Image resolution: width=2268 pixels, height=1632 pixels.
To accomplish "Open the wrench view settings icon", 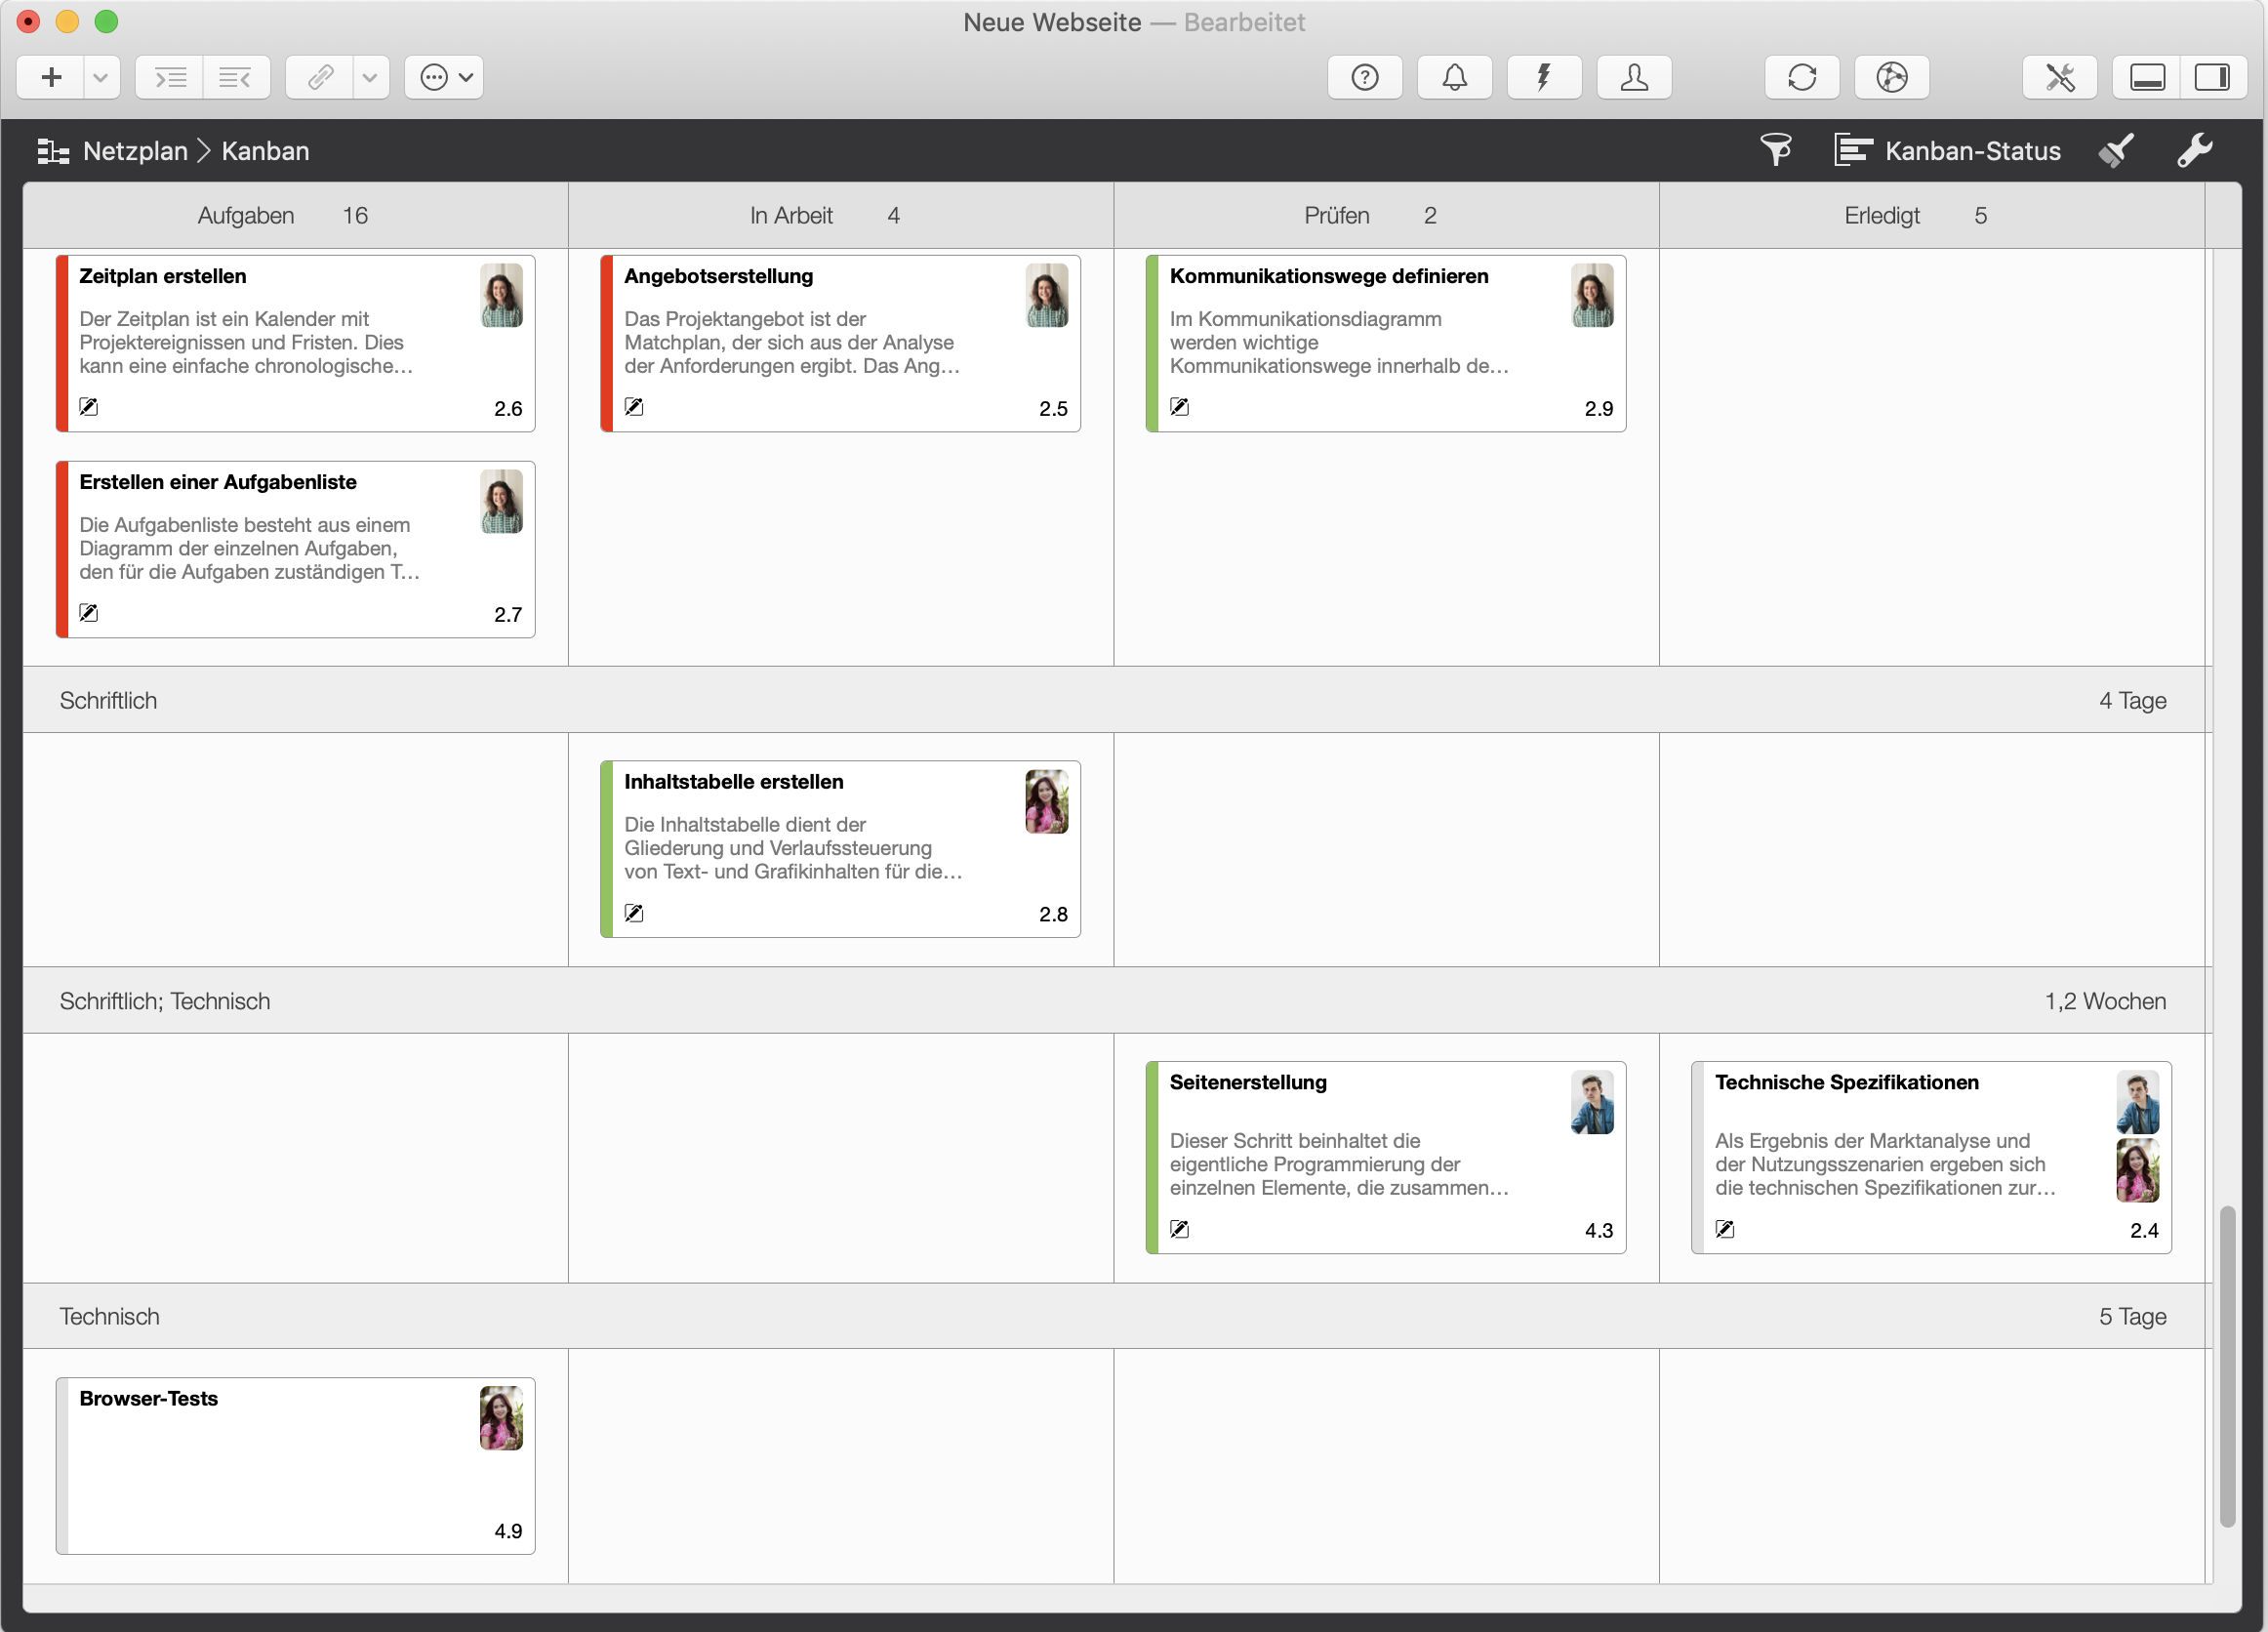I will [x=2194, y=151].
